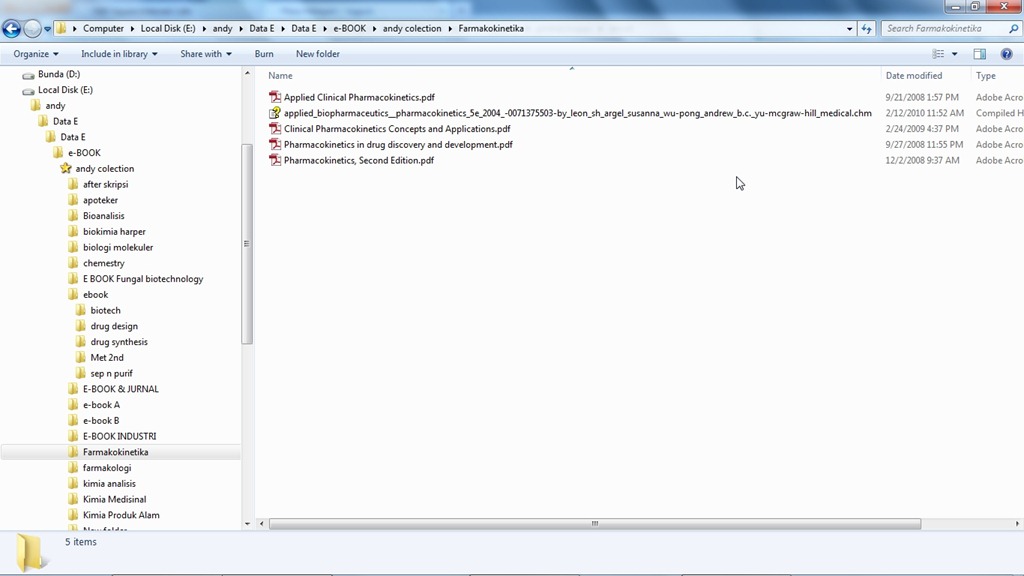Viewport: 1024px width, 576px height.
Task: Click the Burn toolbar button
Action: point(264,54)
